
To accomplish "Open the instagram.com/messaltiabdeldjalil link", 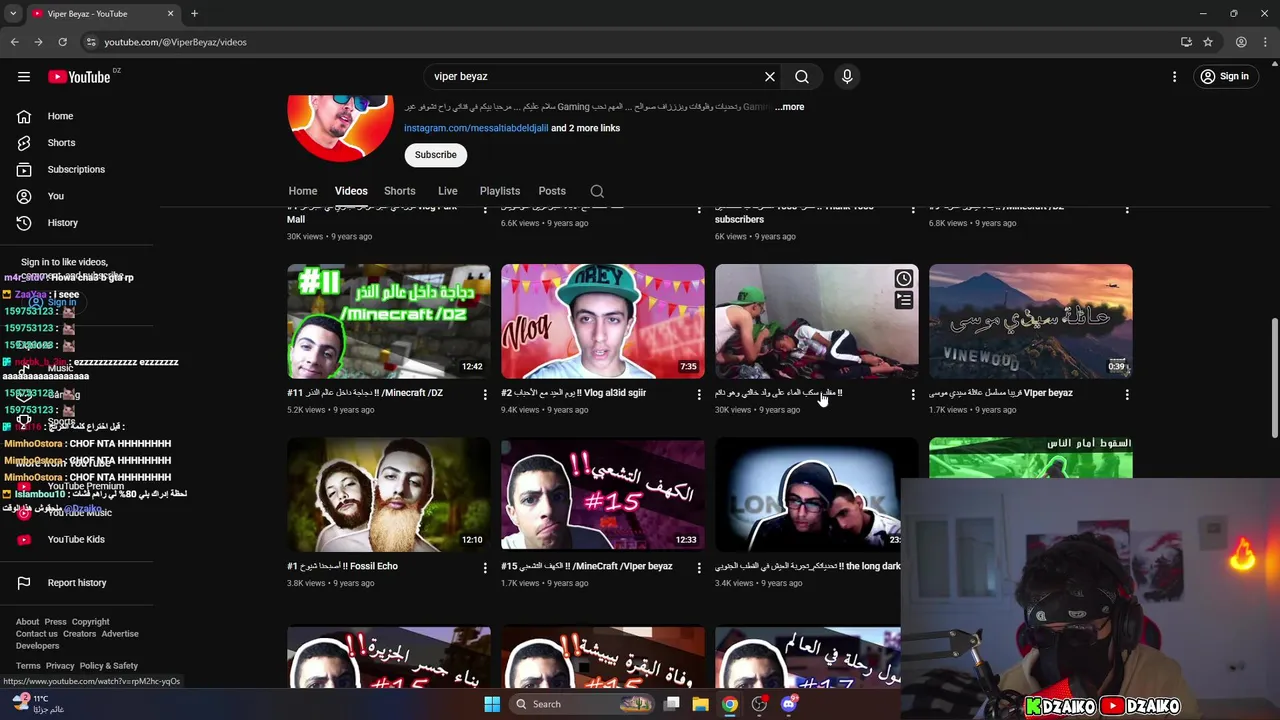I will coord(475,128).
